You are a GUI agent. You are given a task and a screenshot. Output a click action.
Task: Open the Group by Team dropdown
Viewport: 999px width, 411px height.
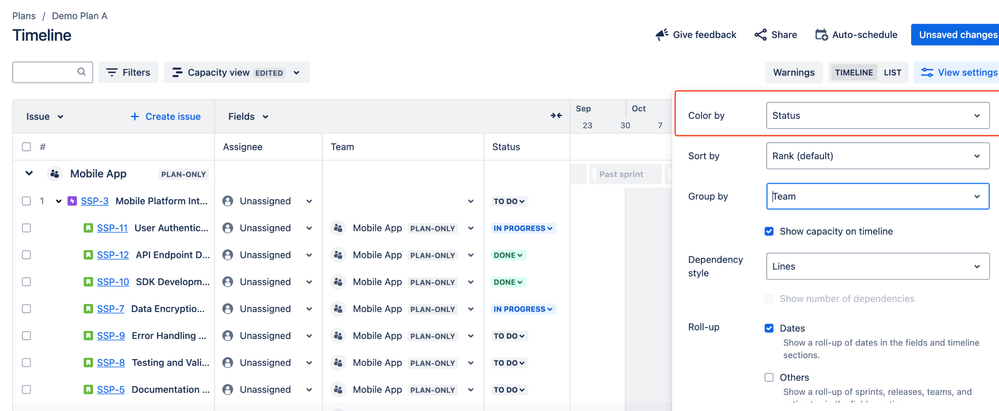point(877,196)
